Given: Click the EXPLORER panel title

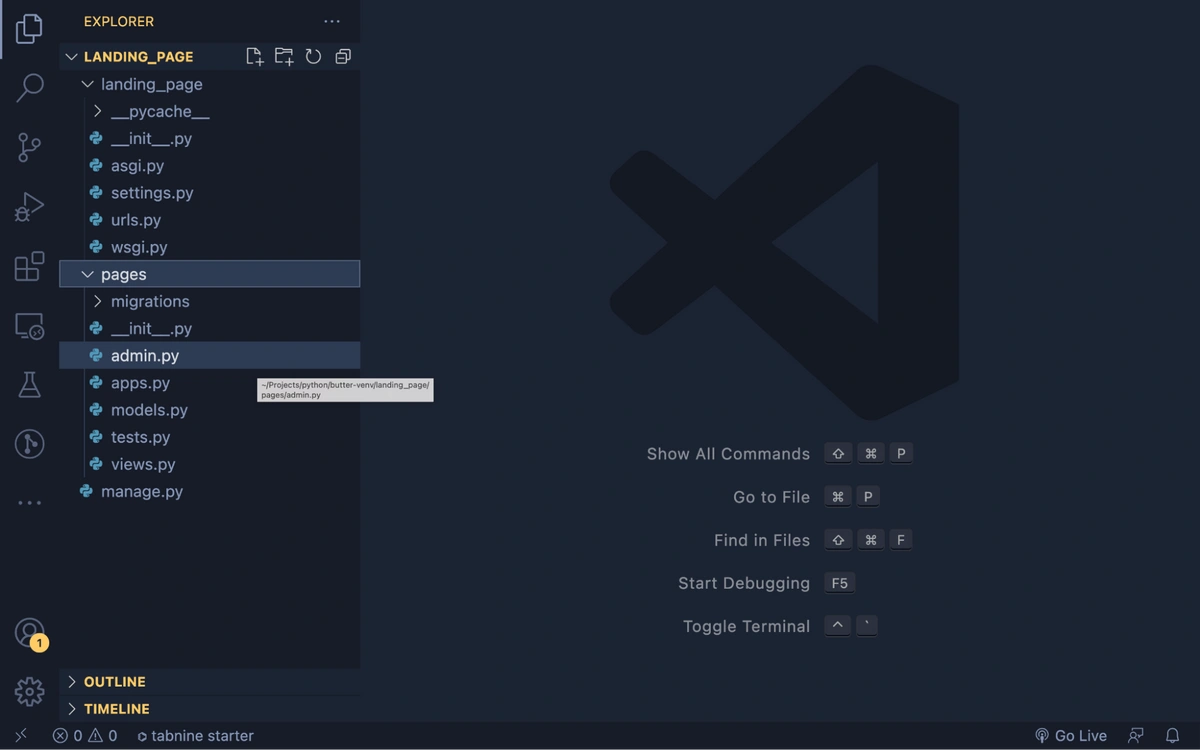Looking at the screenshot, I should tap(119, 21).
